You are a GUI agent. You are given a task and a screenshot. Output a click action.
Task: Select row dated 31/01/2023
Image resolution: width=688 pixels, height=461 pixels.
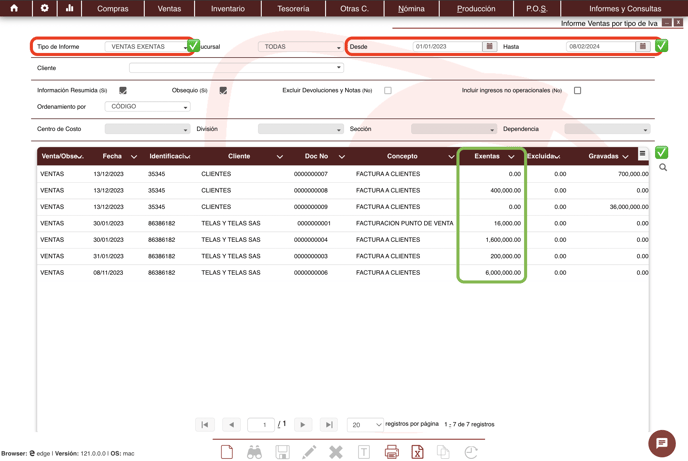tap(343, 256)
